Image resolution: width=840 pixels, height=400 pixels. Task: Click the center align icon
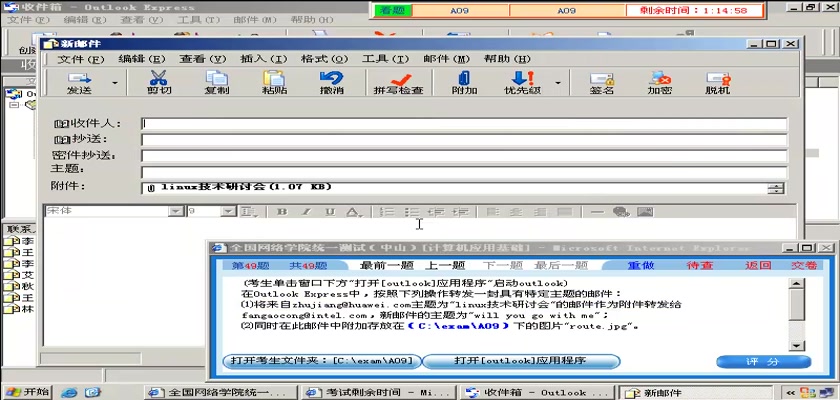pos(516,212)
